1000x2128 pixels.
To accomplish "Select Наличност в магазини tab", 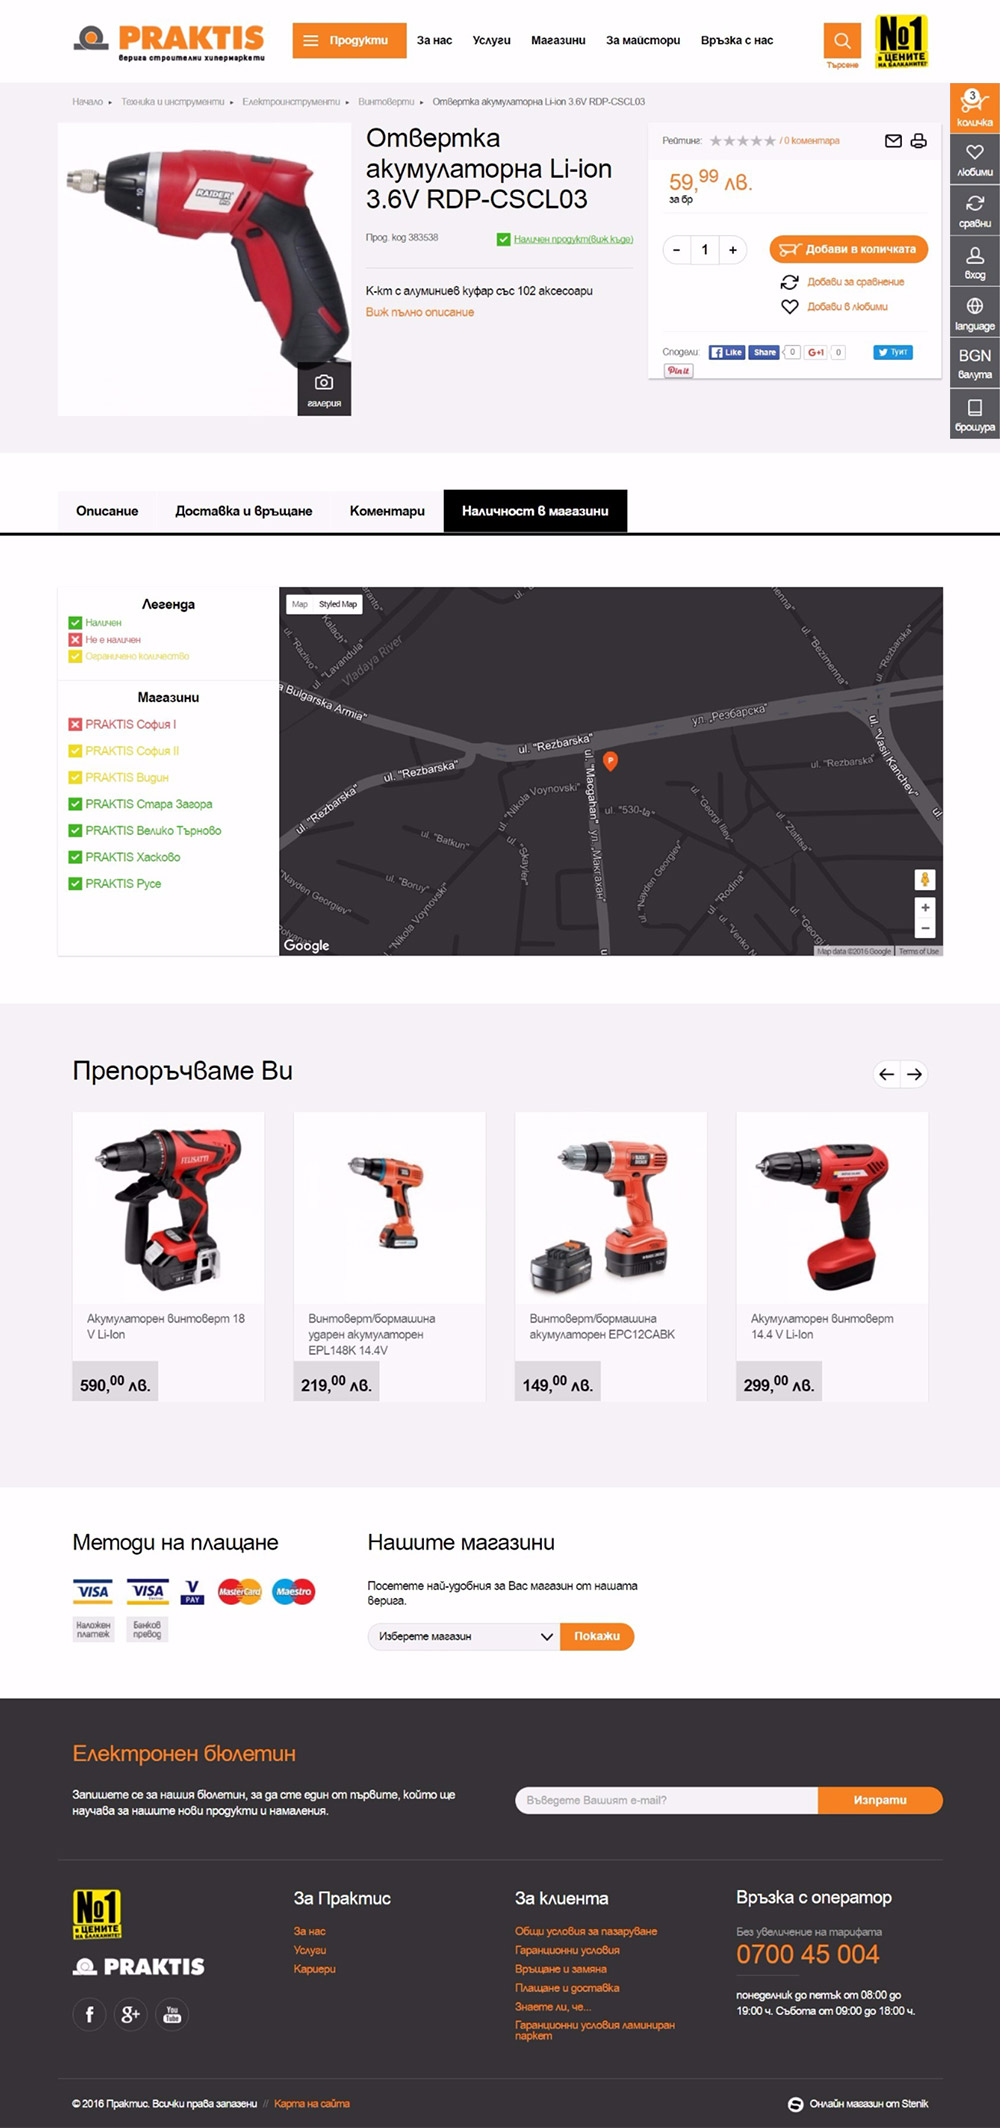I will coord(535,511).
